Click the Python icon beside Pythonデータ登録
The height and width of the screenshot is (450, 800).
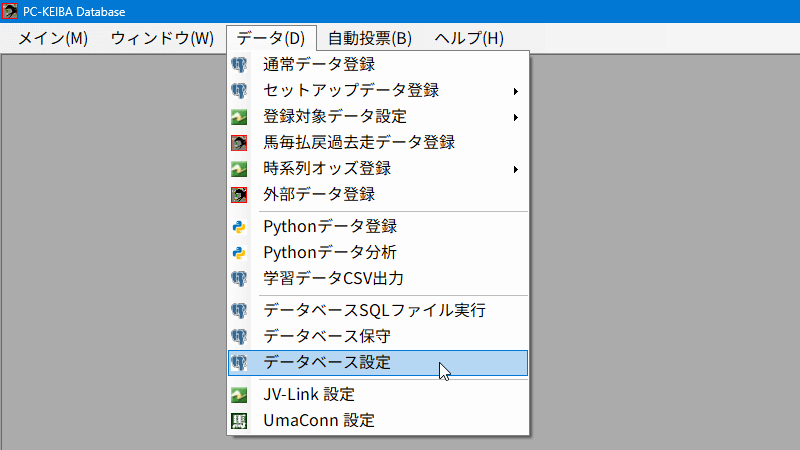239,227
